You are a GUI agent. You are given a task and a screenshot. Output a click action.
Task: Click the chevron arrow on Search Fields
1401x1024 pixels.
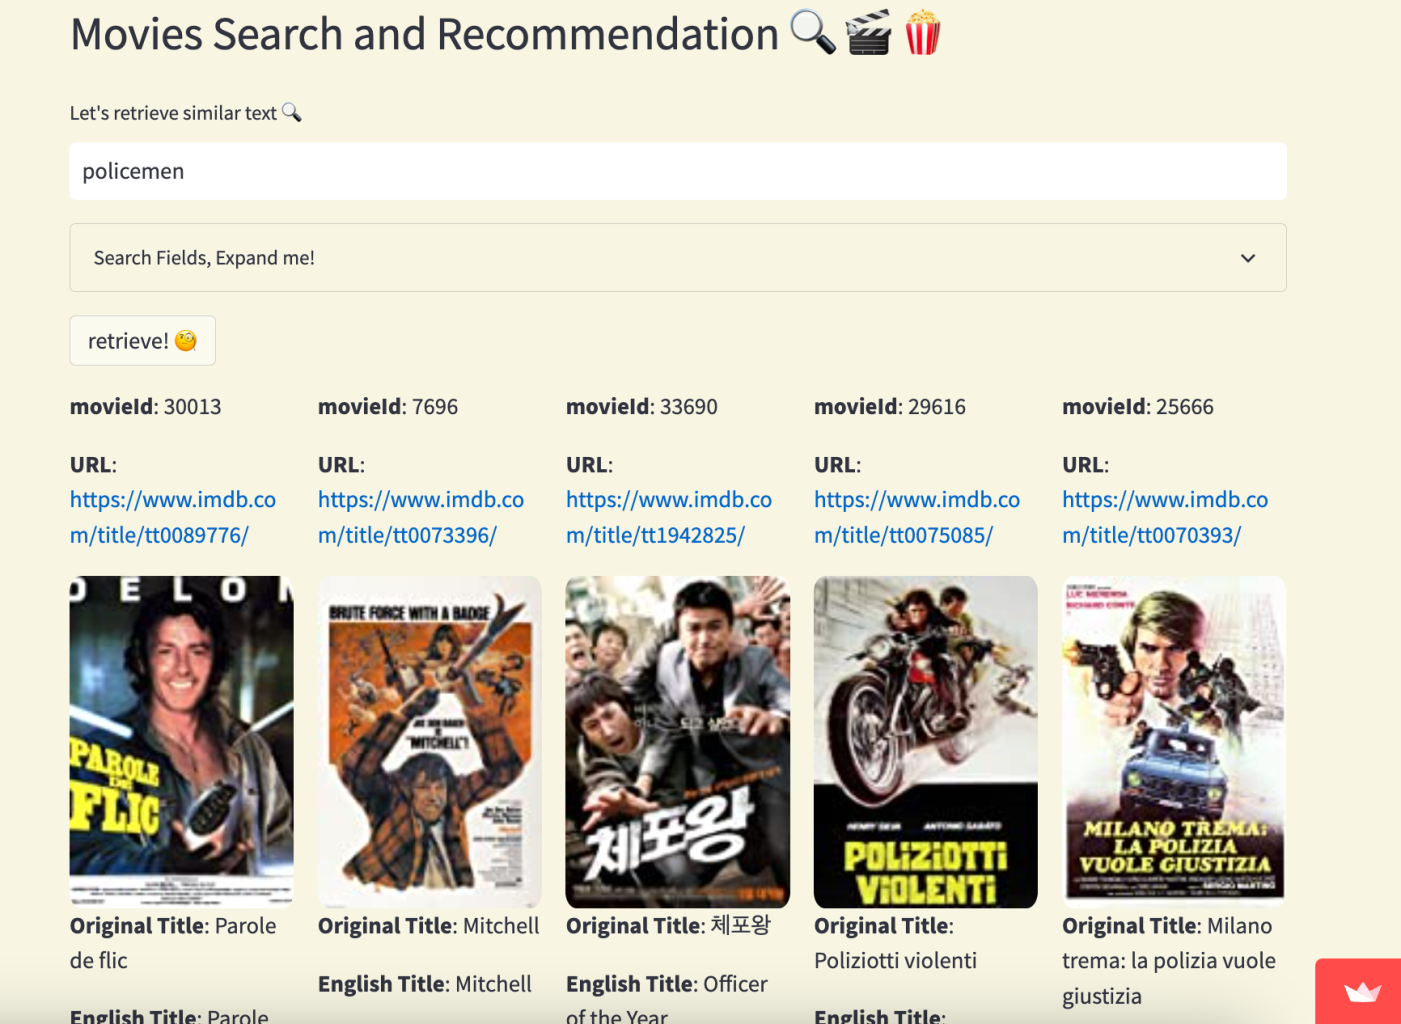tap(1247, 258)
